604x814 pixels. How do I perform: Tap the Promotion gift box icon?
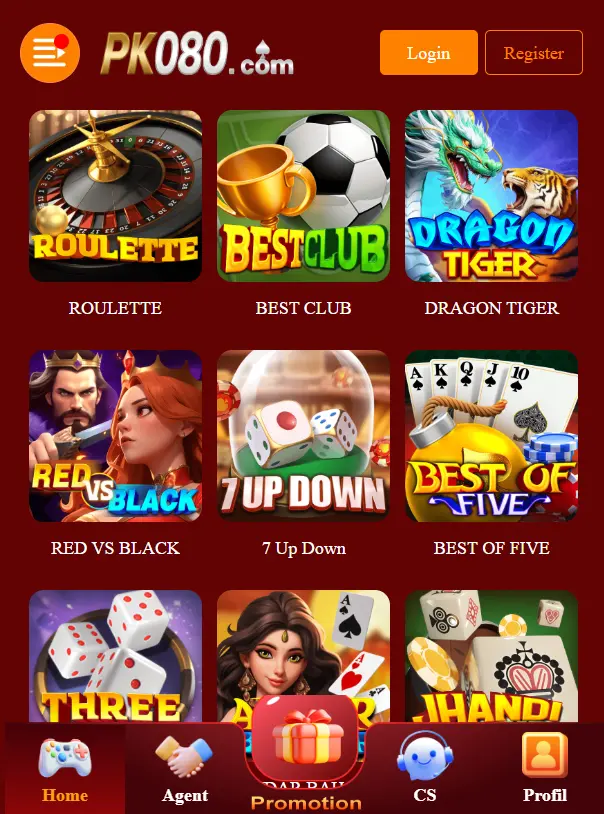click(306, 736)
